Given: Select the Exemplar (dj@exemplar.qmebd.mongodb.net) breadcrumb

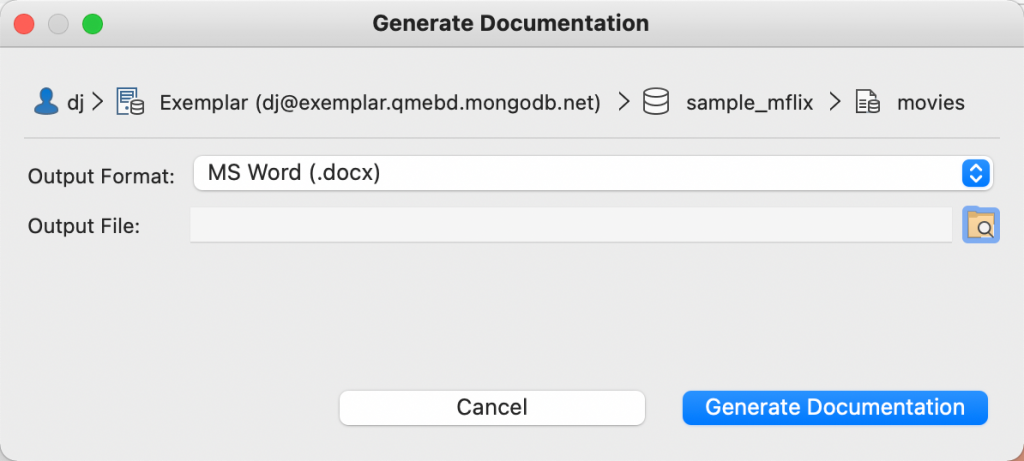Looking at the screenshot, I should tap(380, 103).
